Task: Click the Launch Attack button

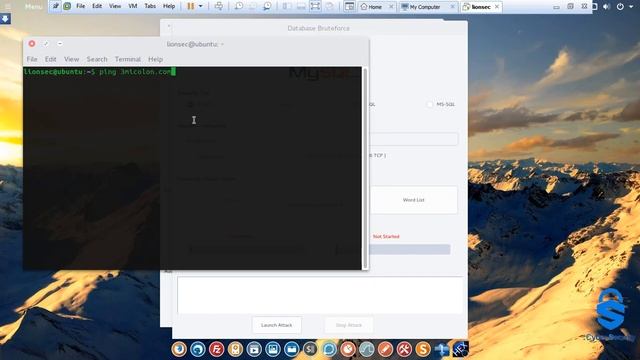Action: coord(277,325)
